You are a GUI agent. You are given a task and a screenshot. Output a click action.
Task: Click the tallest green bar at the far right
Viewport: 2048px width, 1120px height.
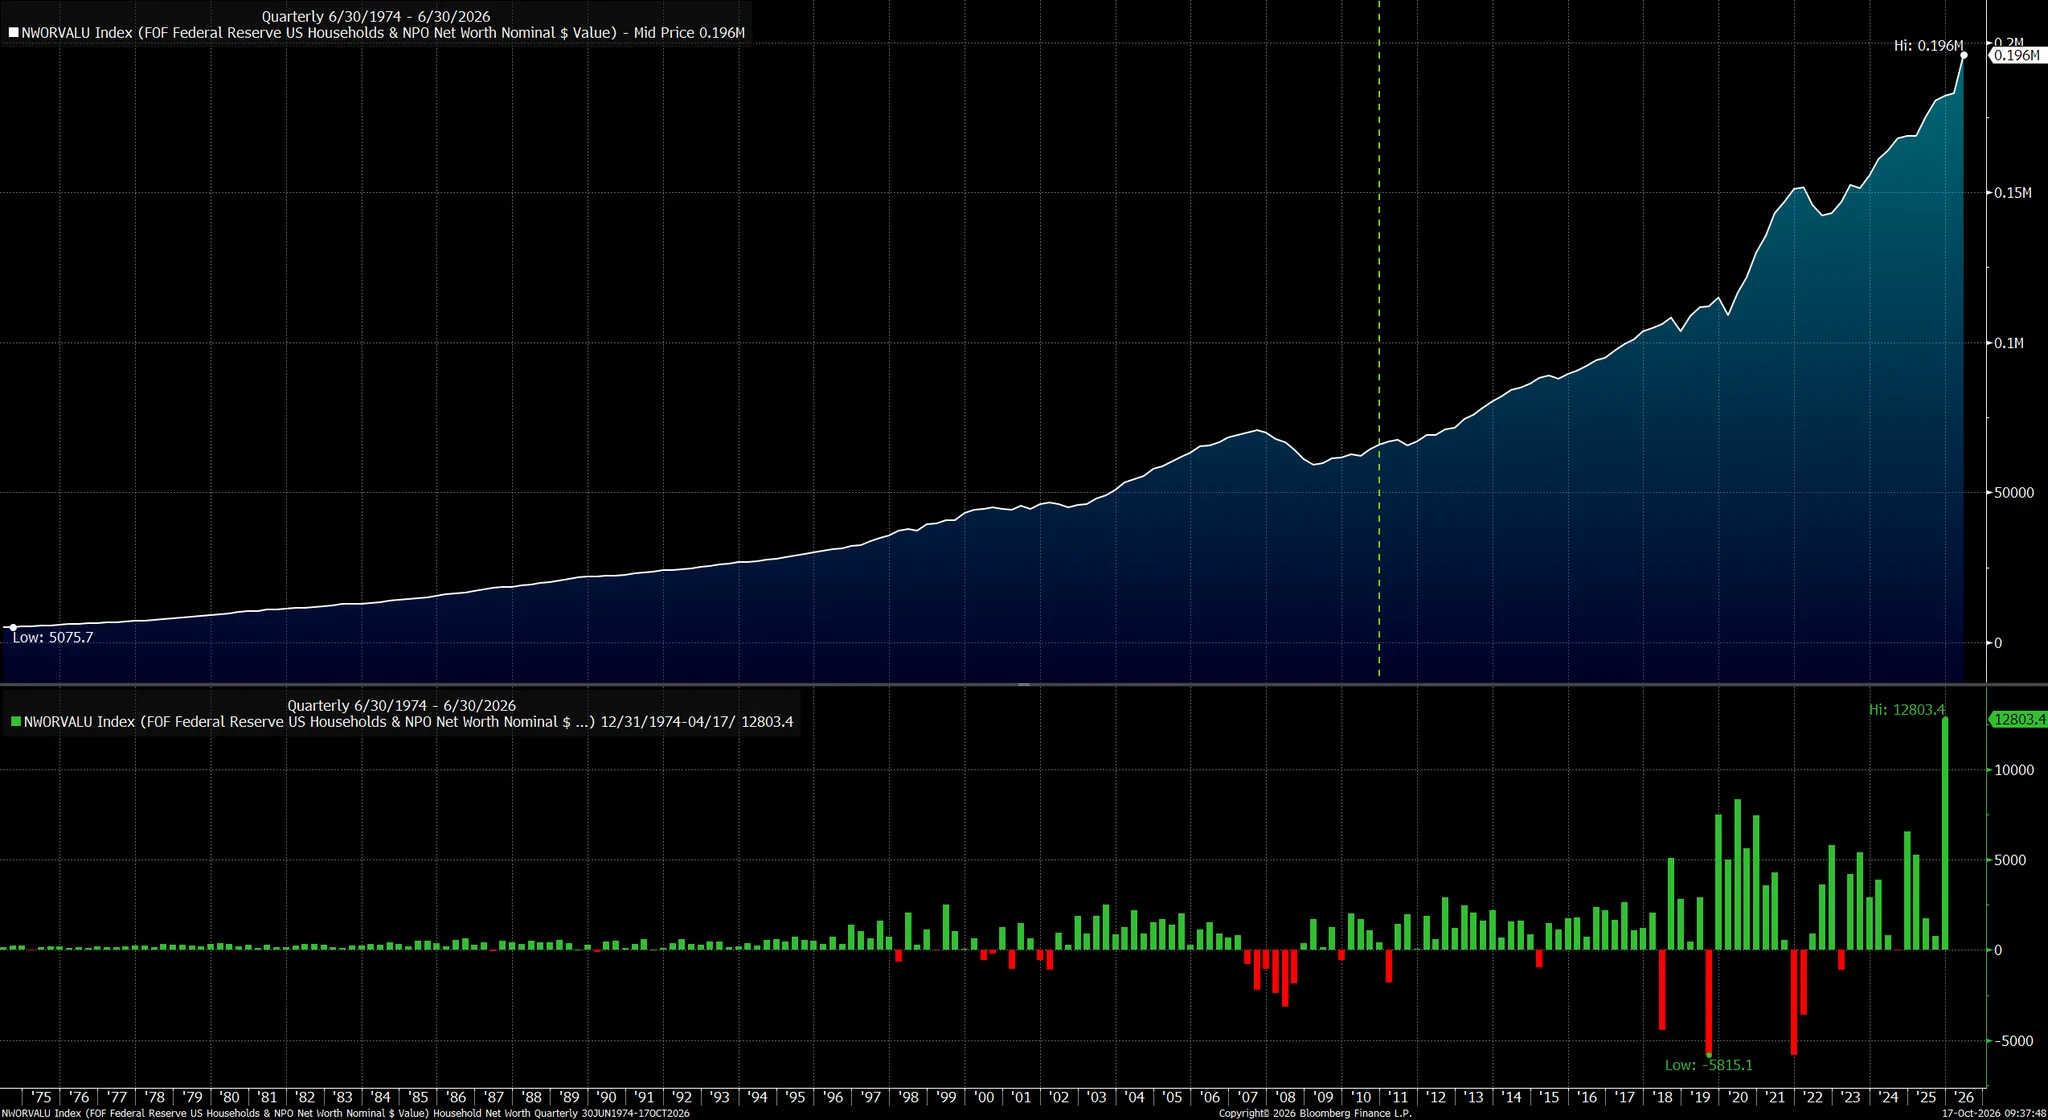[x=1945, y=834]
